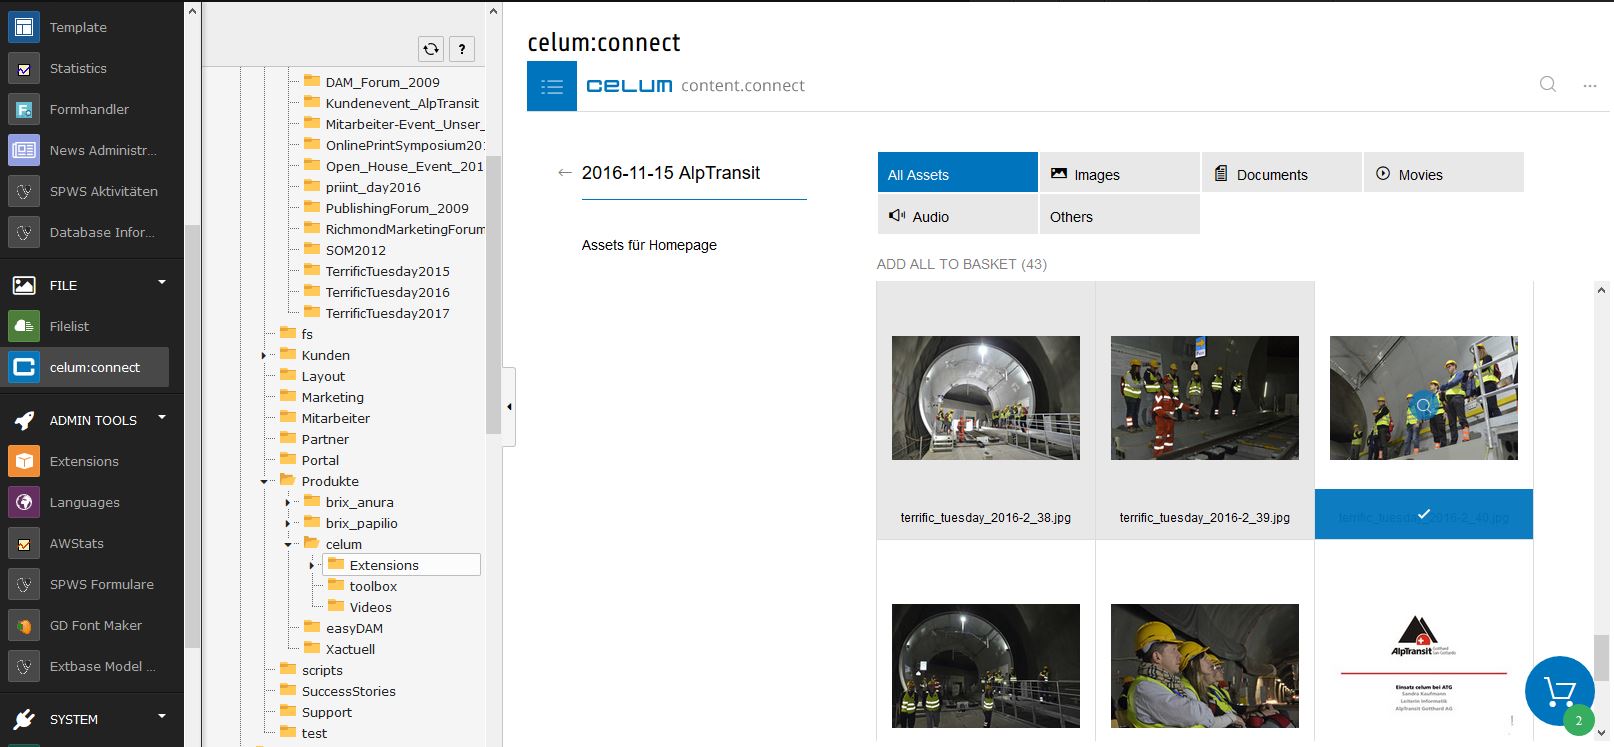1614x747 pixels.
Task: Open the GD Font Maker module icon
Action: pos(24,625)
